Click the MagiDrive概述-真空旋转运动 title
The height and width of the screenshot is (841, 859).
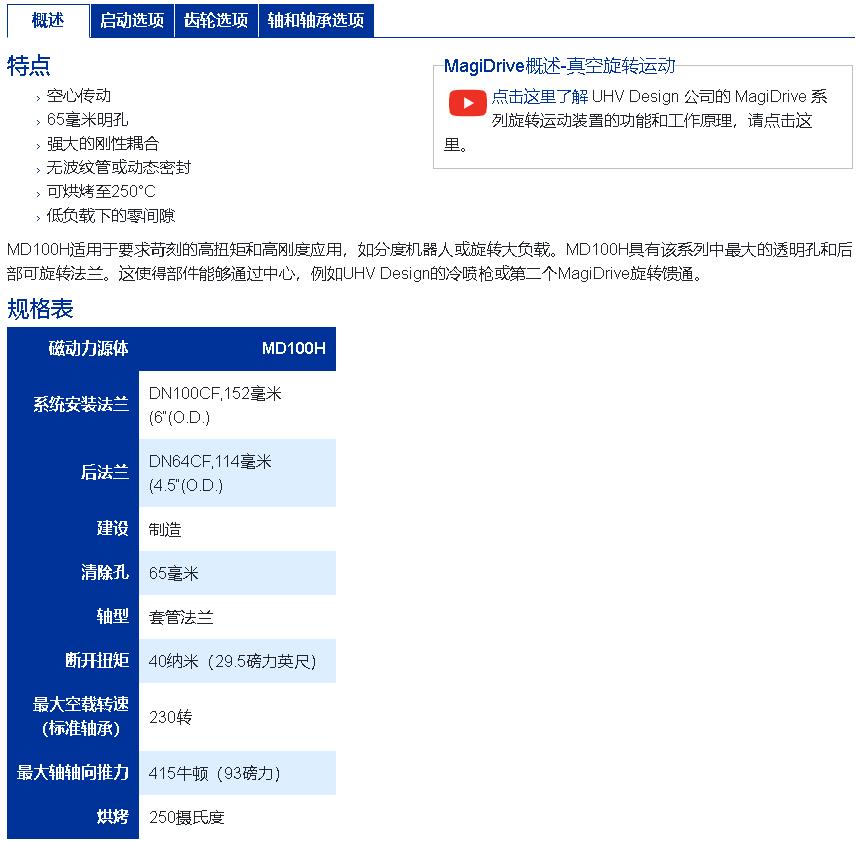(x=559, y=66)
